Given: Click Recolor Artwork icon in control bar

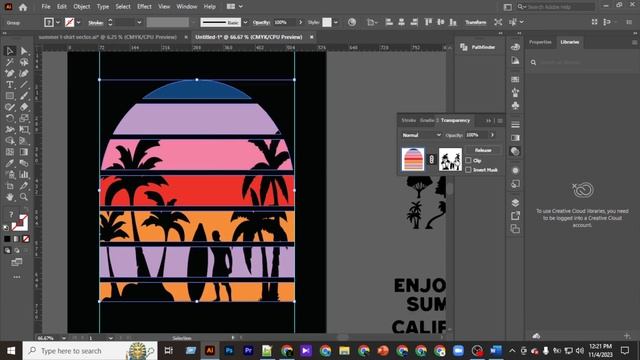Looking at the screenshot, I should pyautogui.click(x=352, y=22).
